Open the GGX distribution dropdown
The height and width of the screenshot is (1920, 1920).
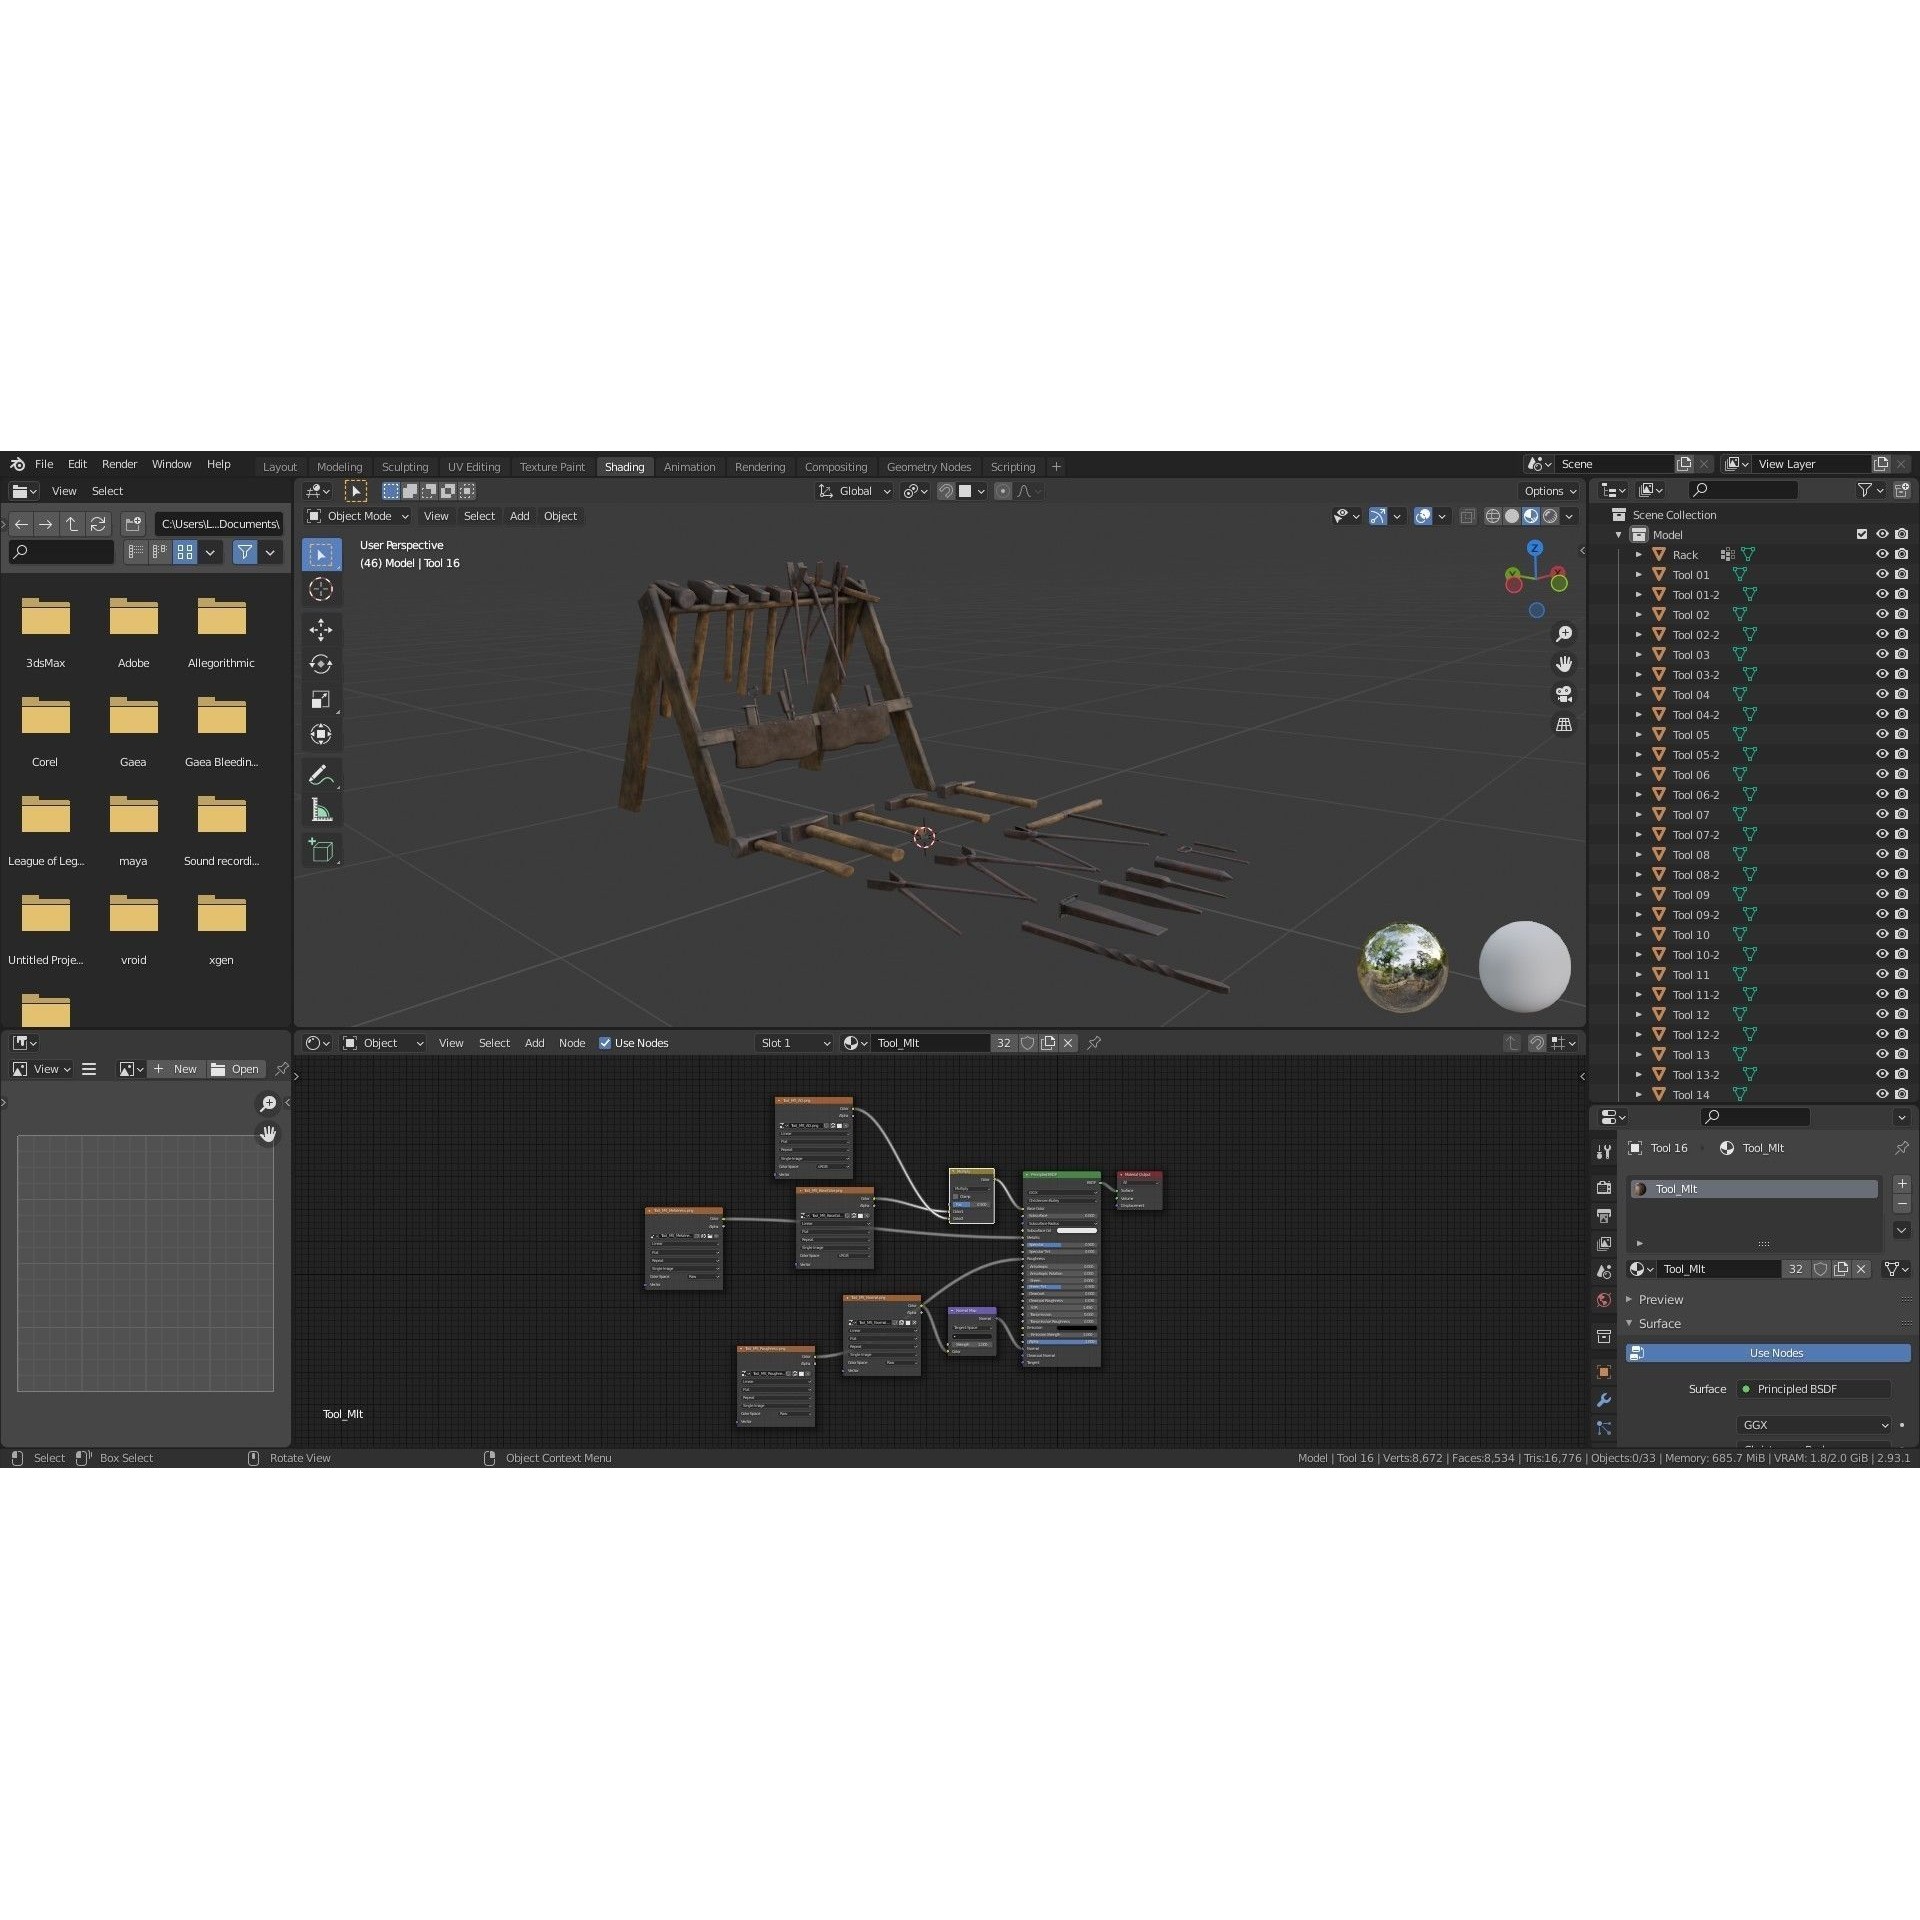(x=1812, y=1425)
